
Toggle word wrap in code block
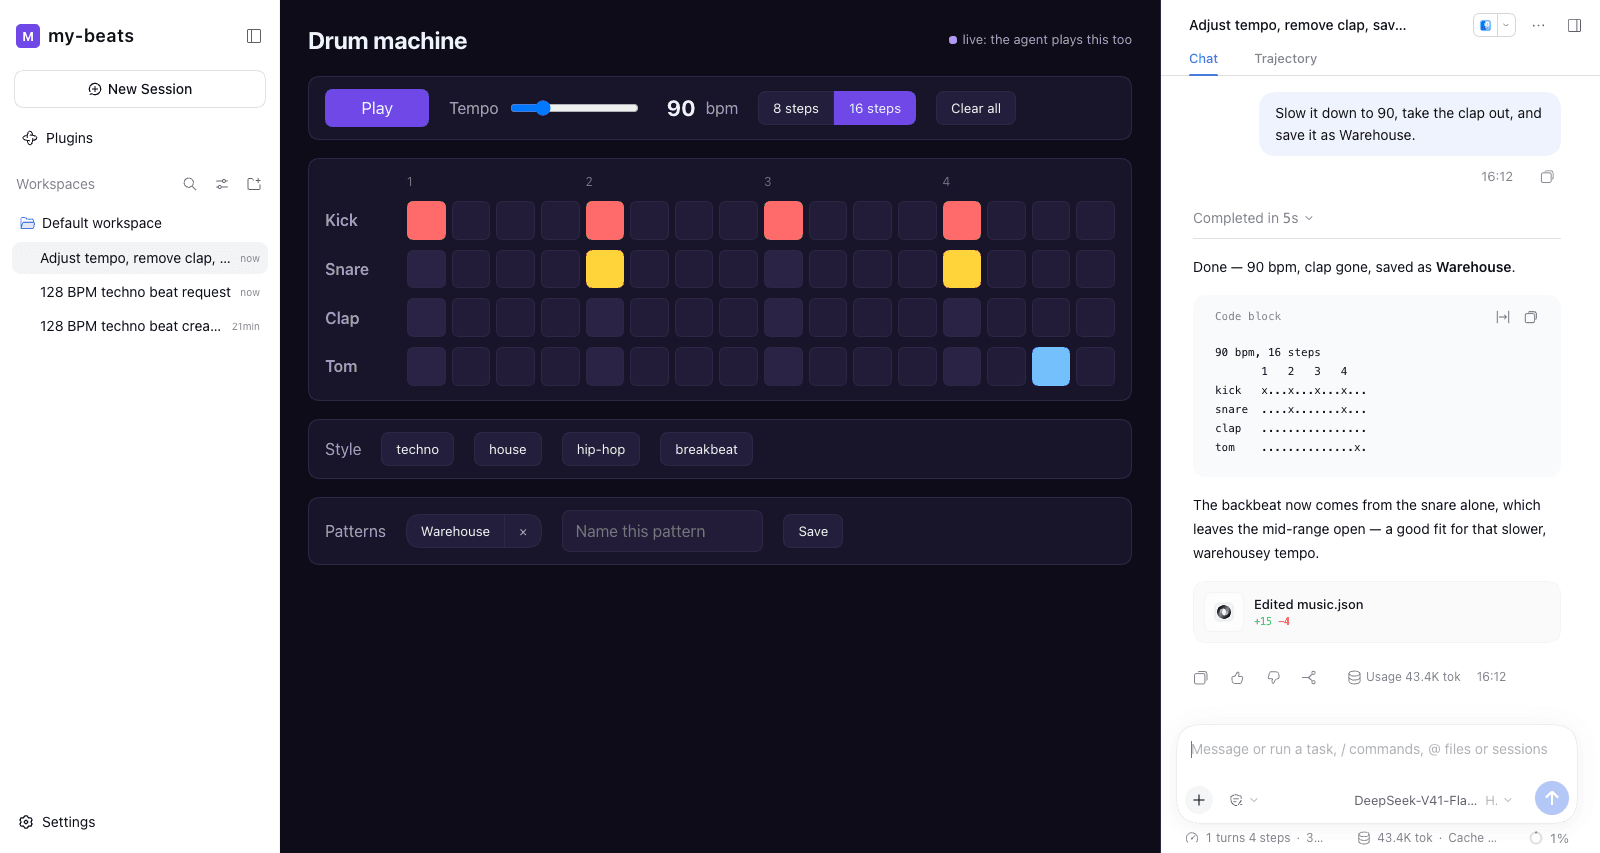click(x=1503, y=317)
